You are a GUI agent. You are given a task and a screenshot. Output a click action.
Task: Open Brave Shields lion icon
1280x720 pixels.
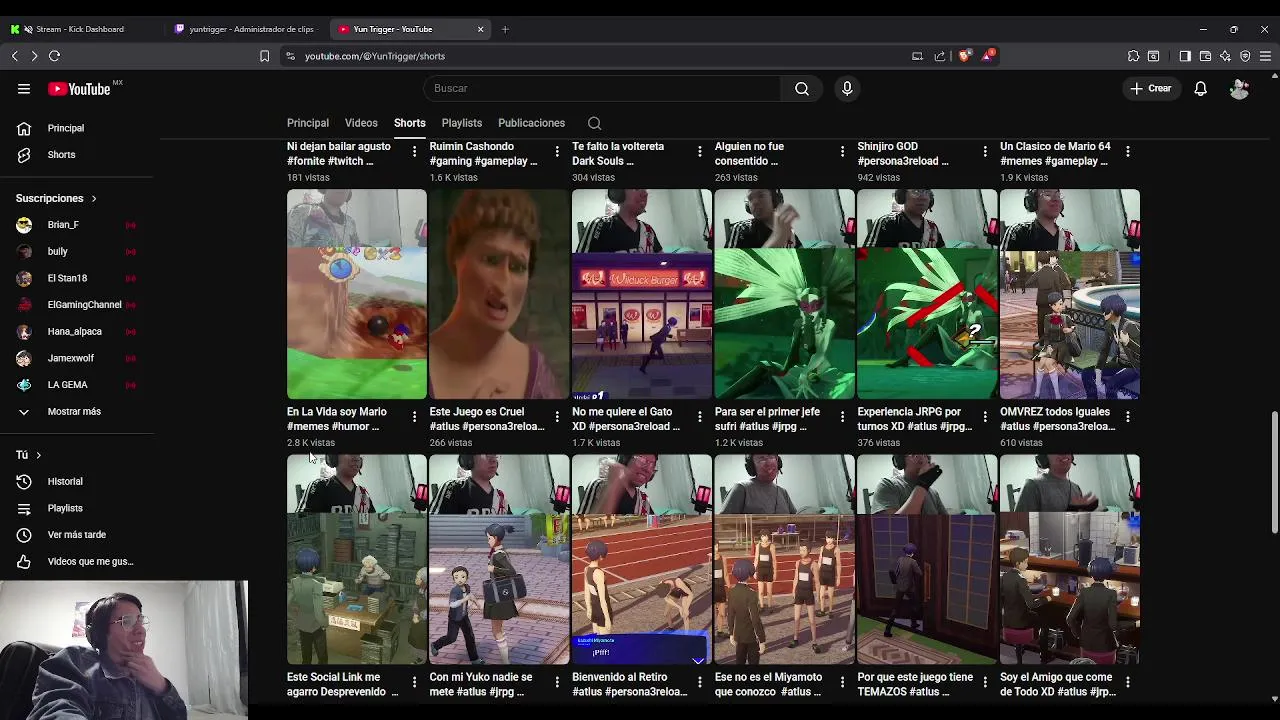coord(964,56)
